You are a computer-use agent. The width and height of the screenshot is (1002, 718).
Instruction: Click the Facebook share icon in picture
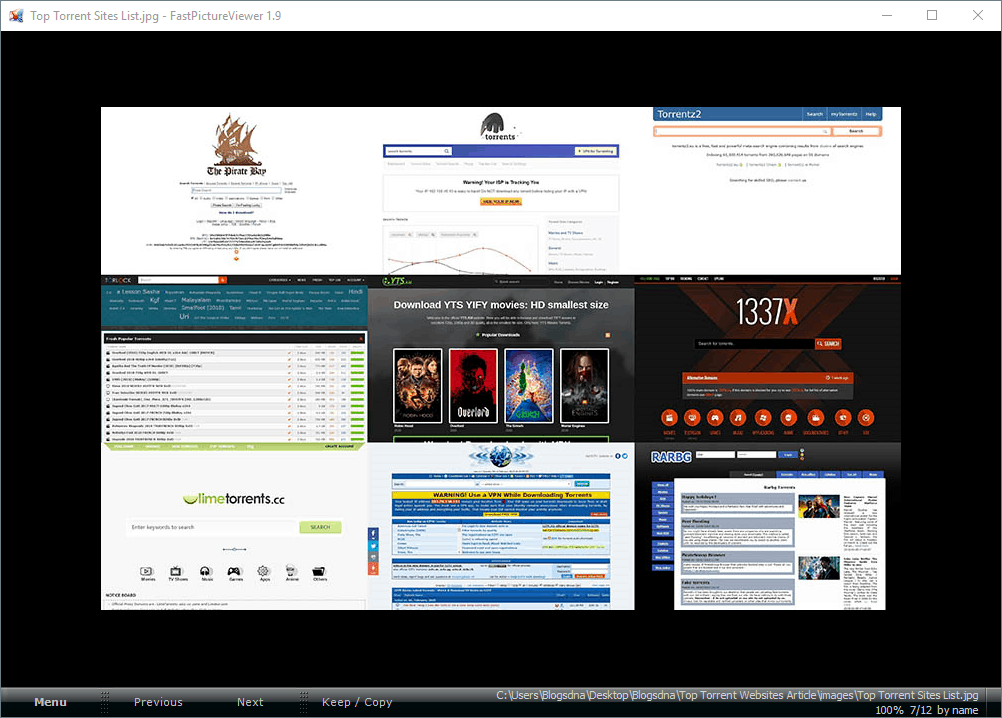tap(374, 534)
